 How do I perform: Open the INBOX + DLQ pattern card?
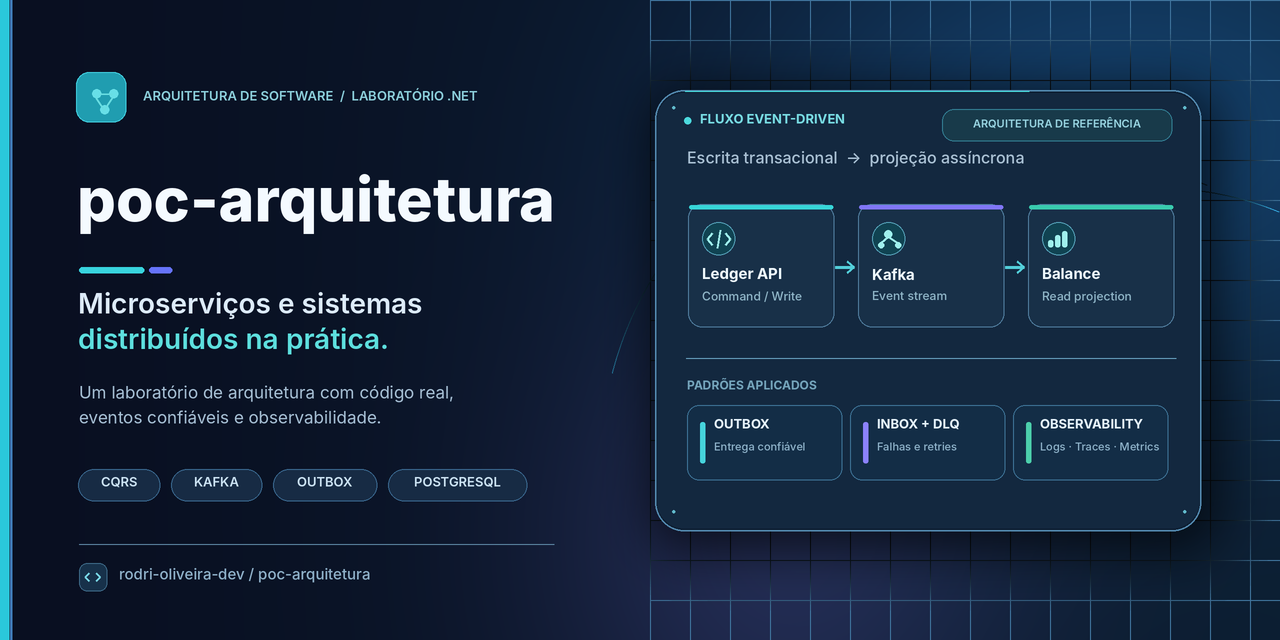(928, 442)
